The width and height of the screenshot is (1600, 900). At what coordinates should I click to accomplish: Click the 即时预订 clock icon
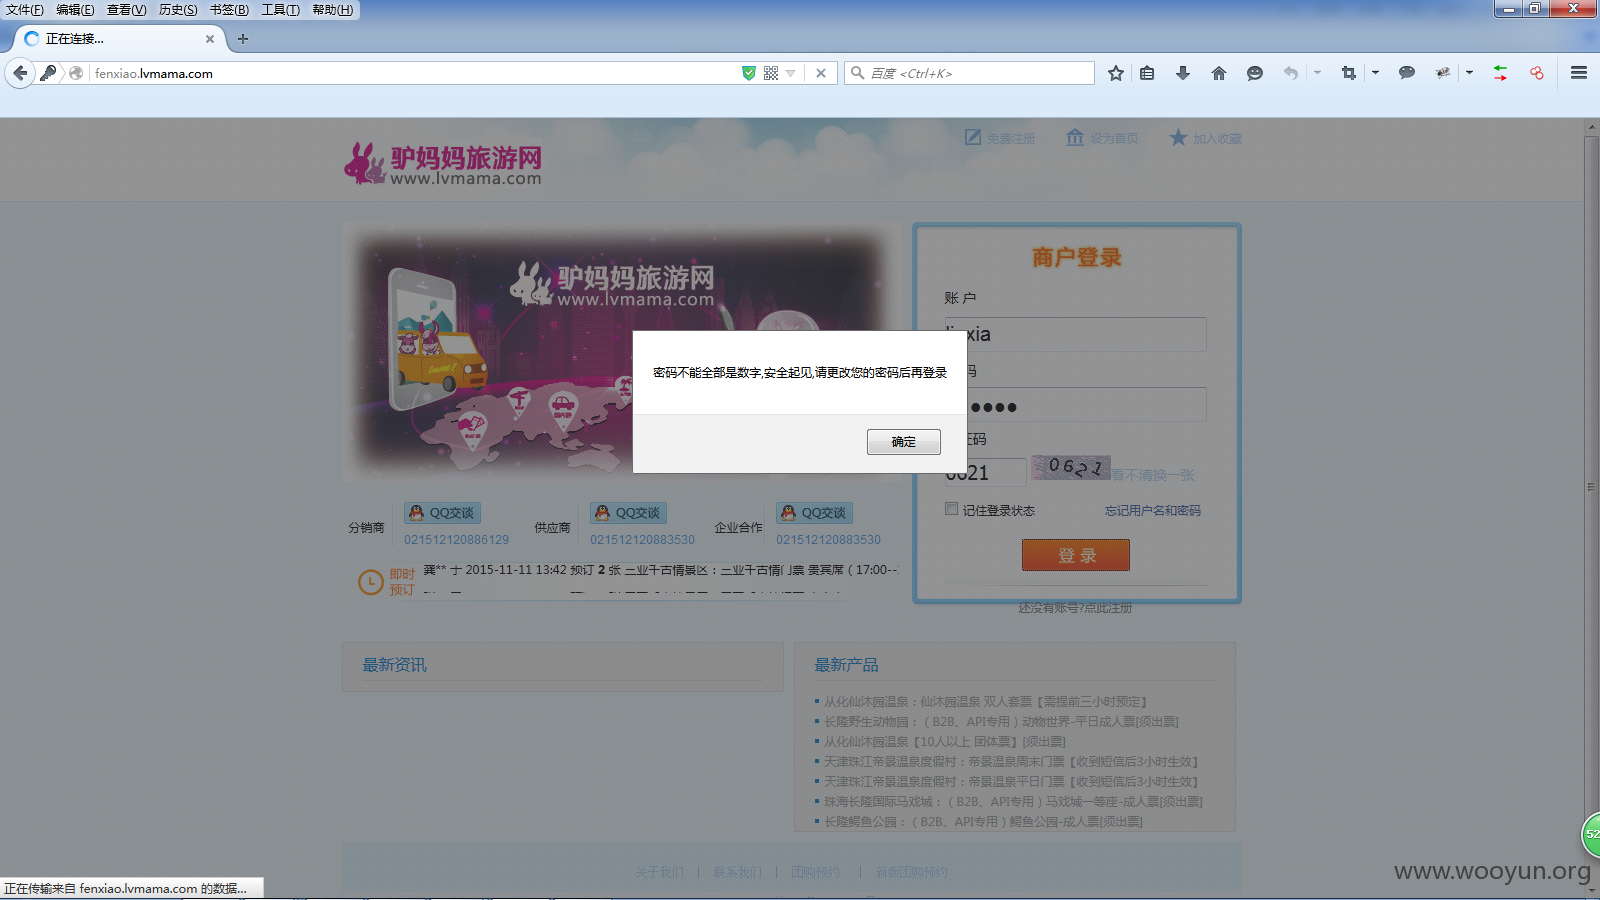tap(370, 582)
